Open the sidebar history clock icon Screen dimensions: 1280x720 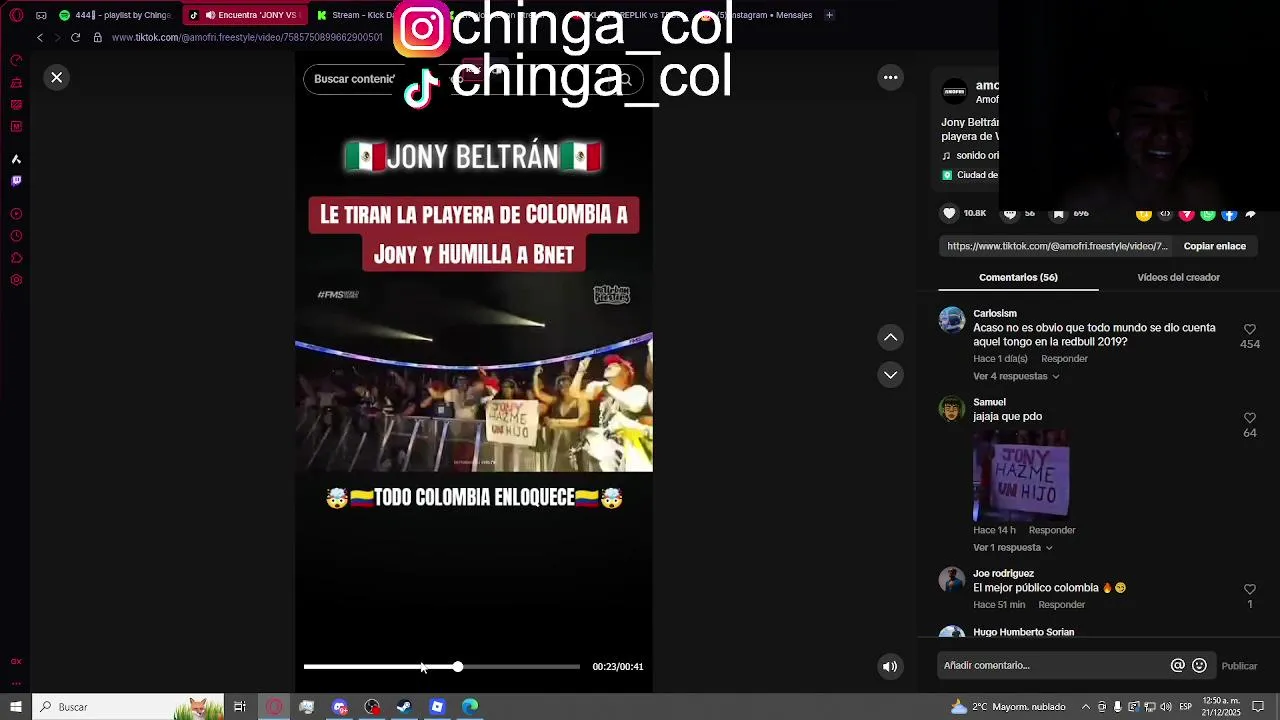tap(16, 236)
